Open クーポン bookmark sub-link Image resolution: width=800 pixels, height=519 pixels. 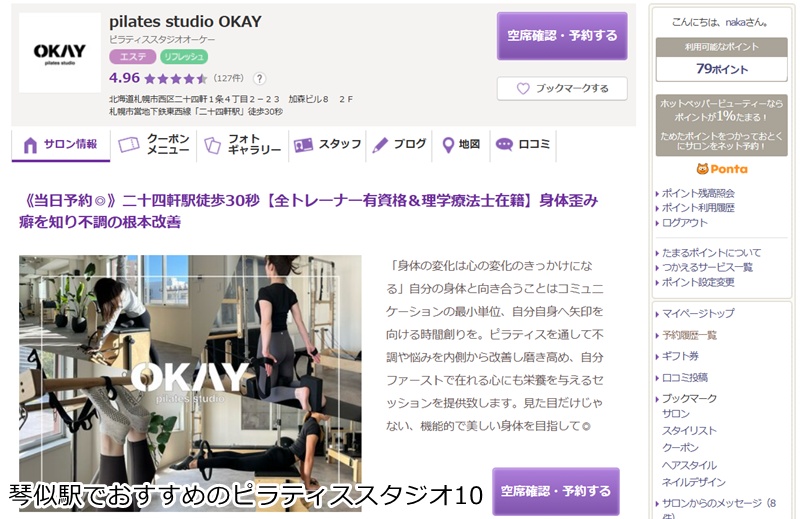[680, 448]
